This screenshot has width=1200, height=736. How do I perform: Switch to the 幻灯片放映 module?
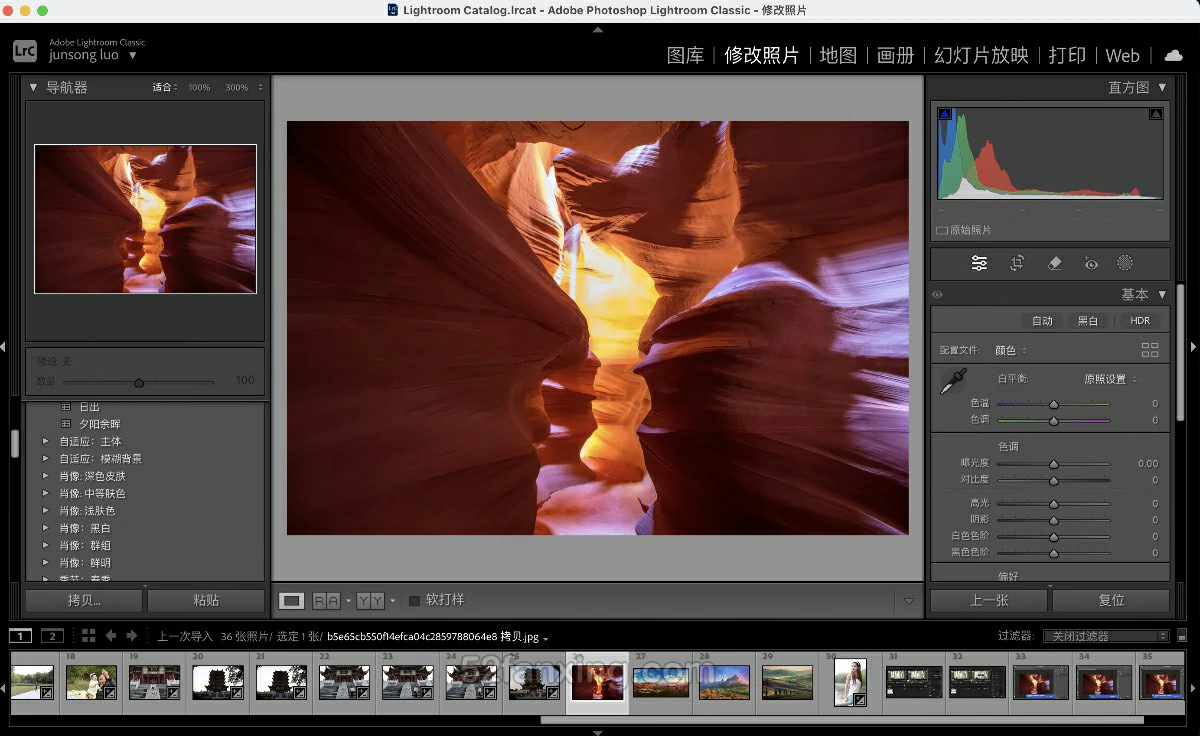click(x=981, y=55)
